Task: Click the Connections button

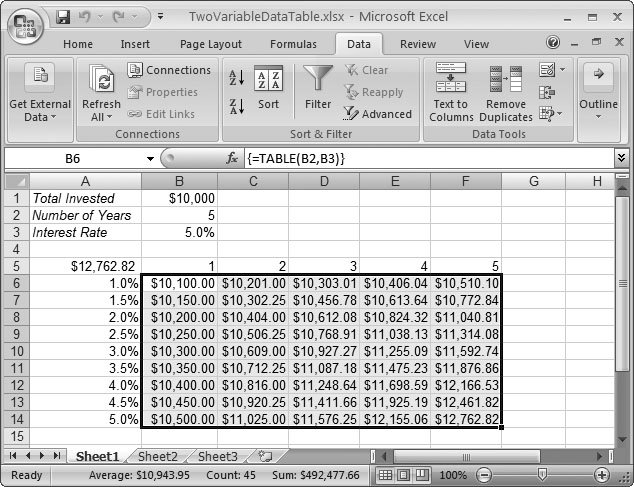Action: coord(169,70)
